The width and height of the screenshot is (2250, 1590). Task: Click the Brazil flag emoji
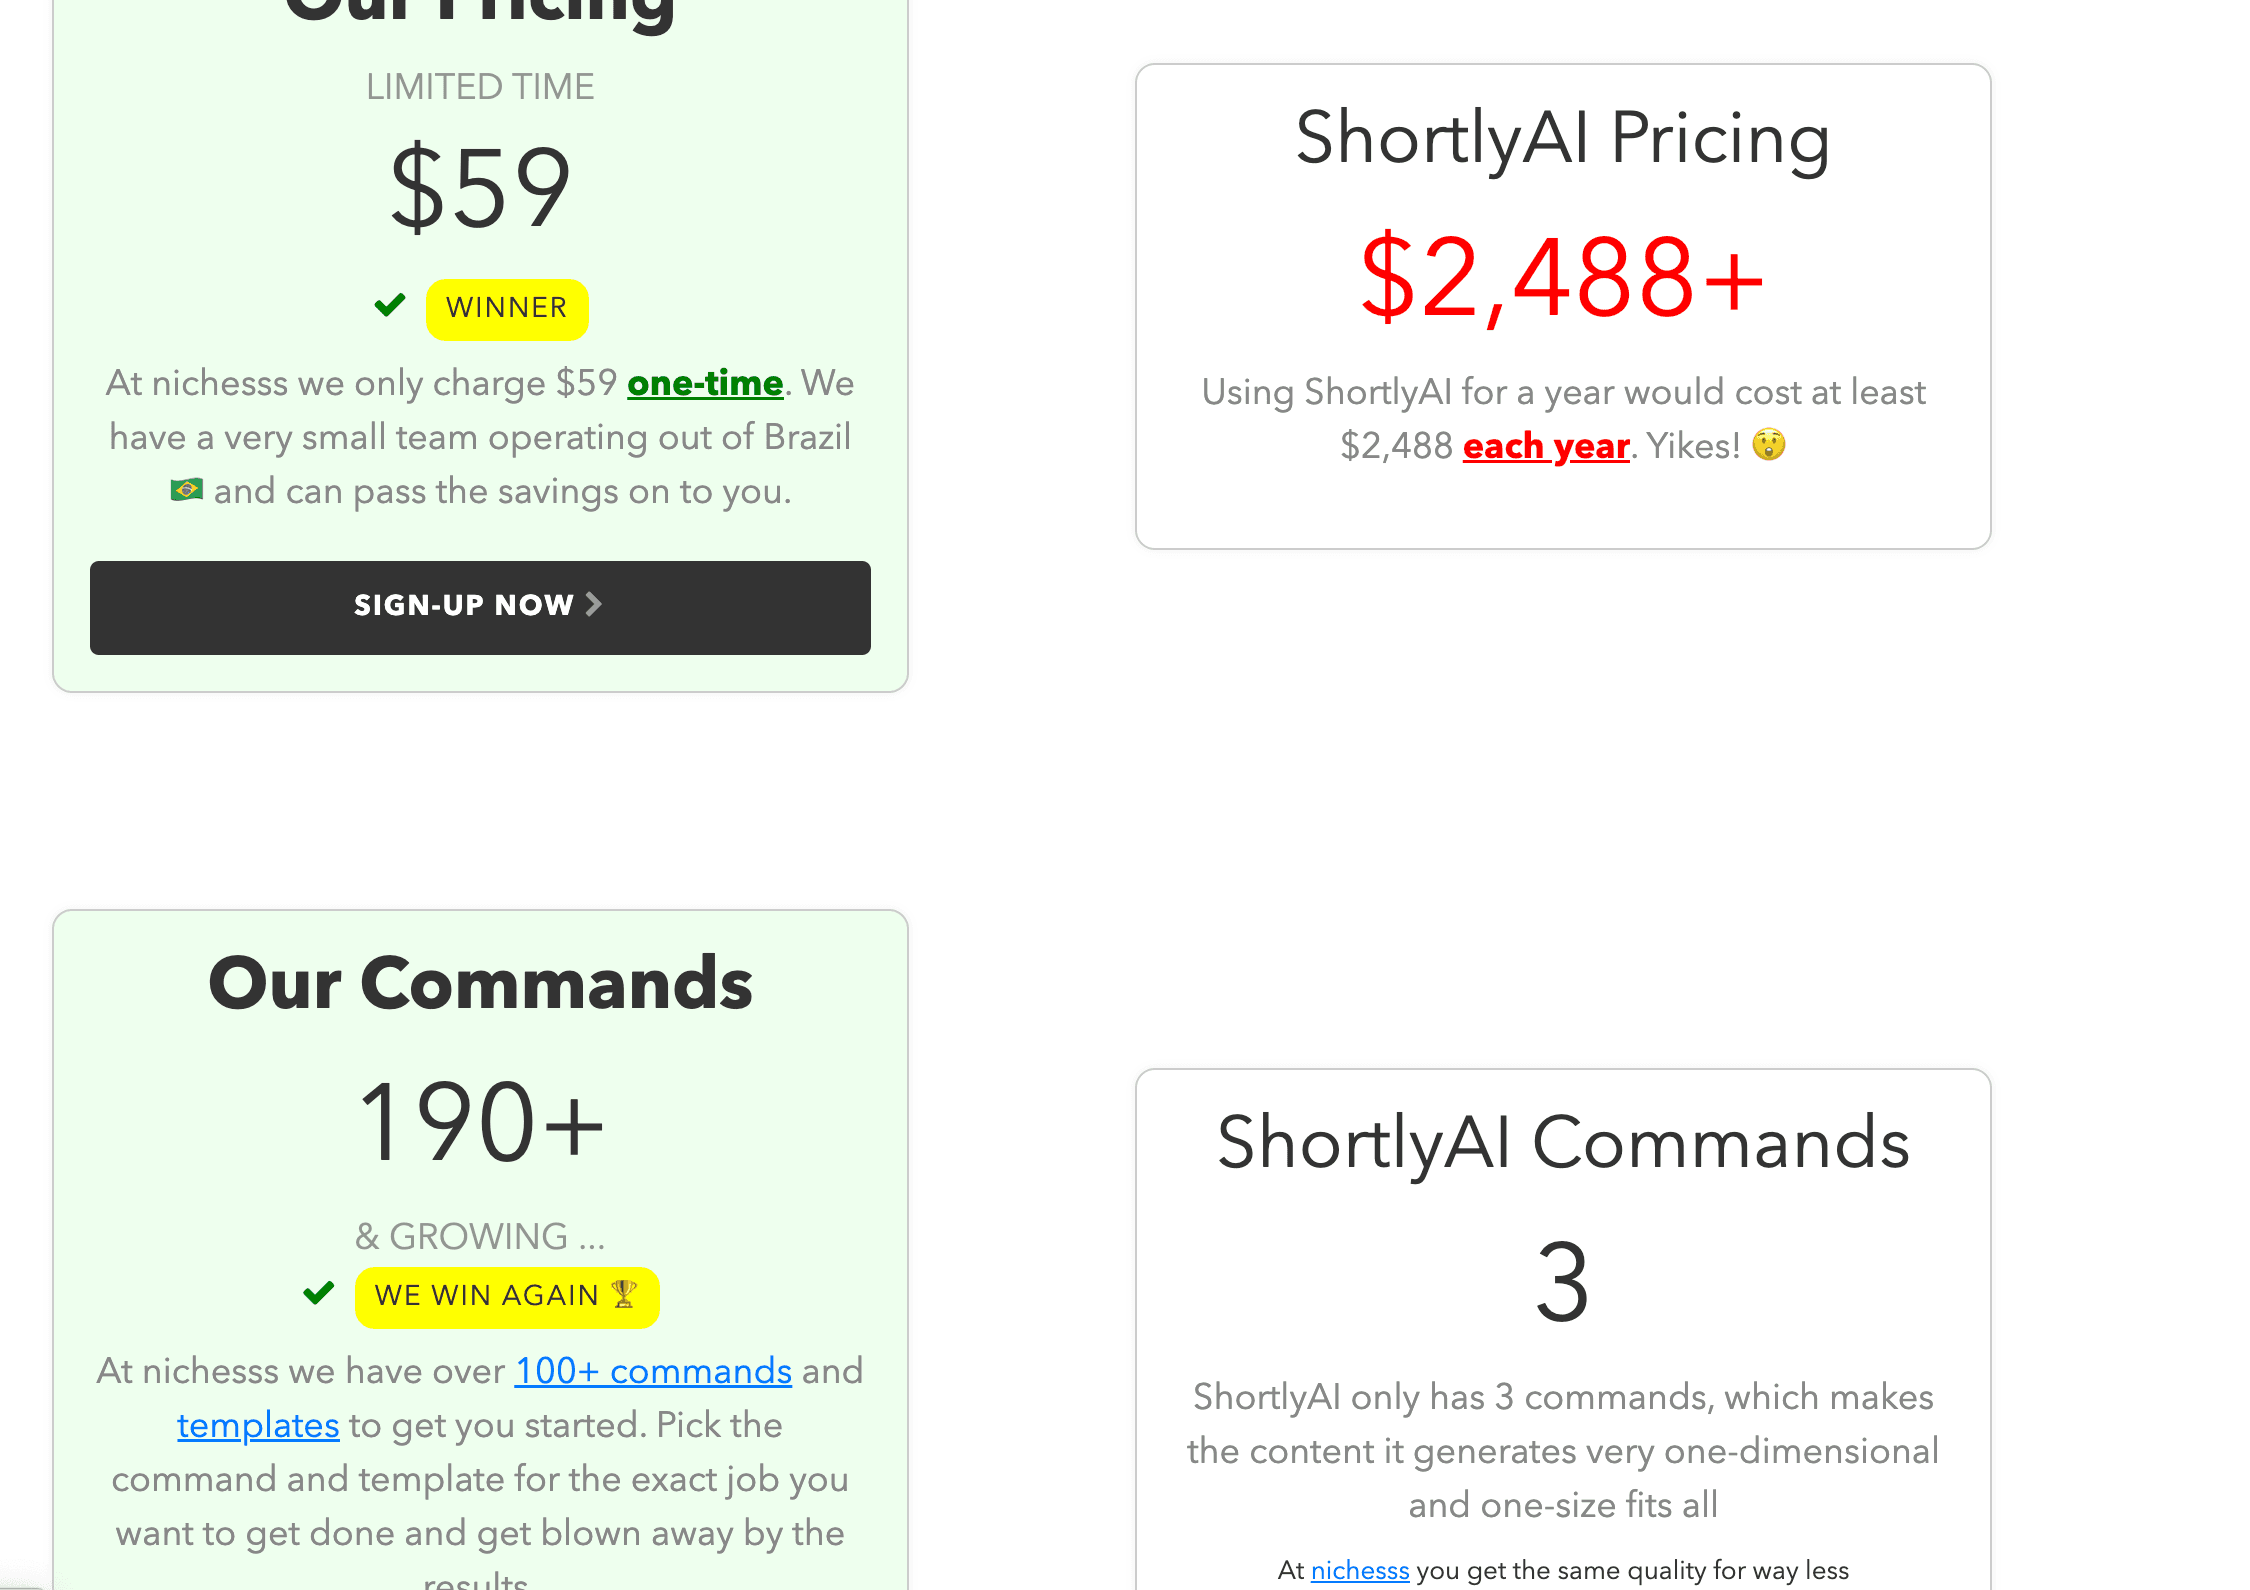pyautogui.click(x=187, y=490)
